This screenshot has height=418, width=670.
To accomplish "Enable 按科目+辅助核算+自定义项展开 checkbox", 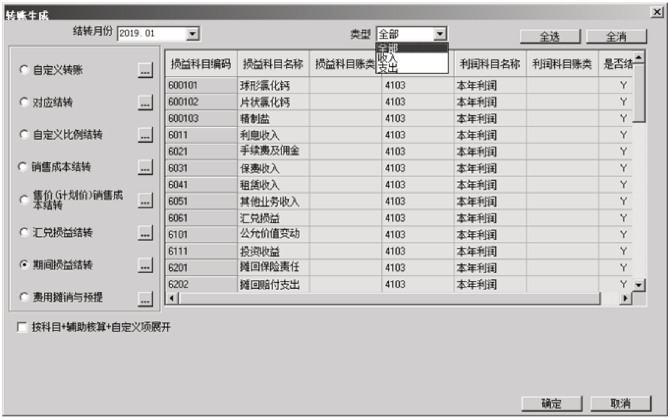I will [21, 327].
